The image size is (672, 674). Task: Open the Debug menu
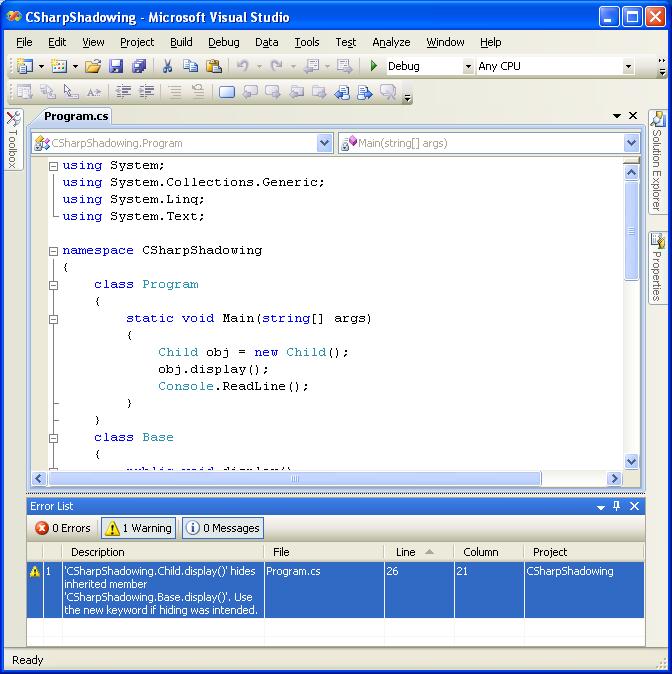(224, 42)
